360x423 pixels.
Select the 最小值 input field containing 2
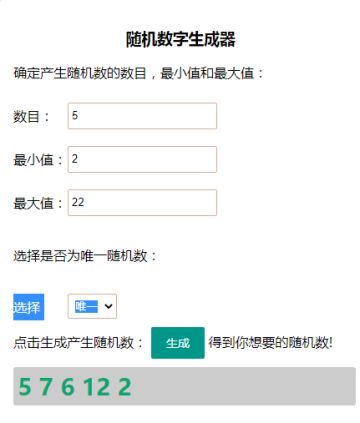pos(142,159)
